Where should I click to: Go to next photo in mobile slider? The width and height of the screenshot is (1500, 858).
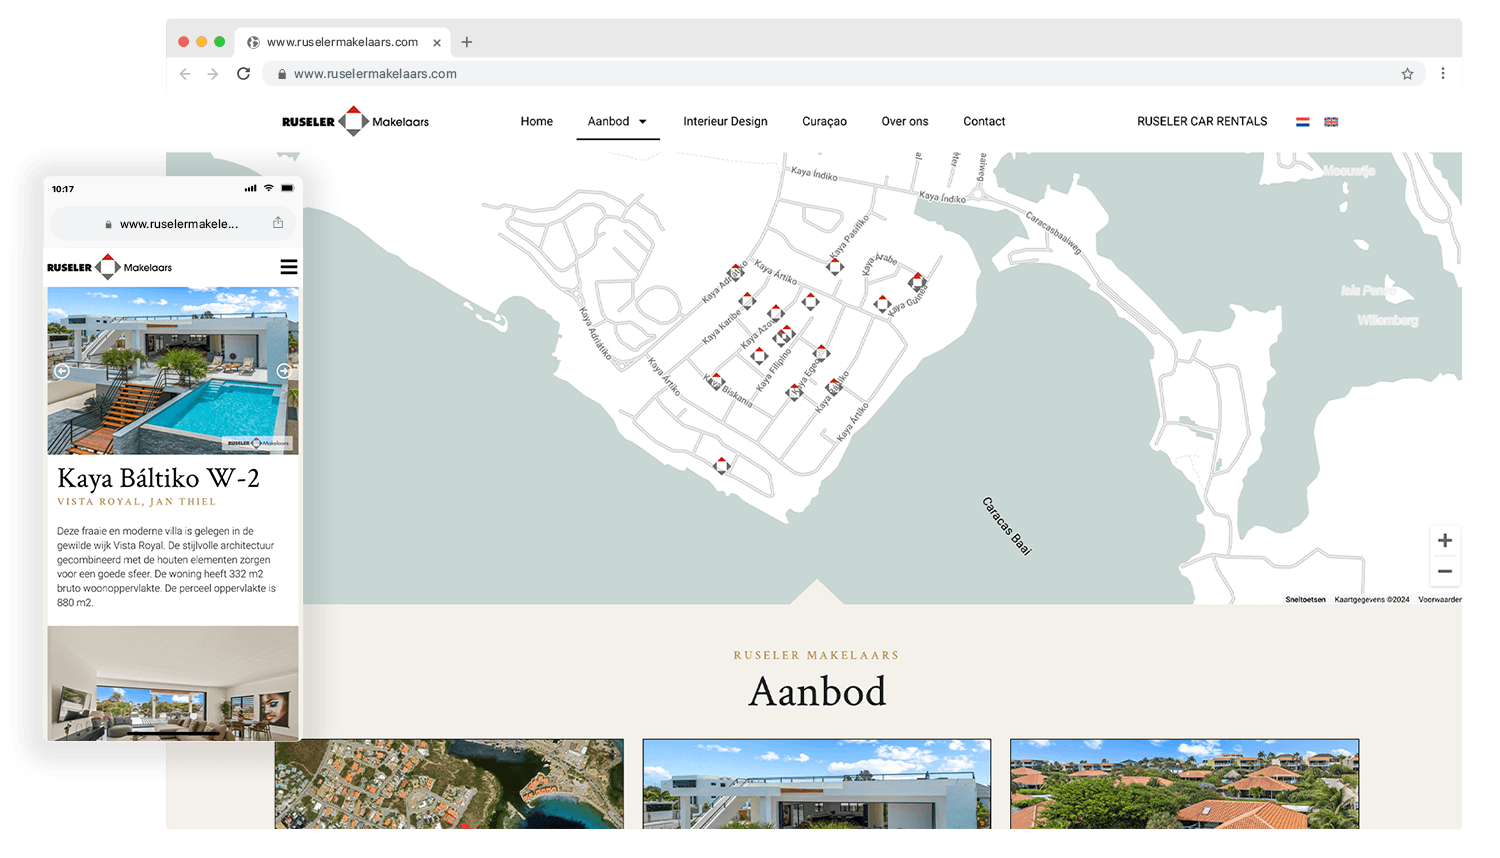coord(283,371)
